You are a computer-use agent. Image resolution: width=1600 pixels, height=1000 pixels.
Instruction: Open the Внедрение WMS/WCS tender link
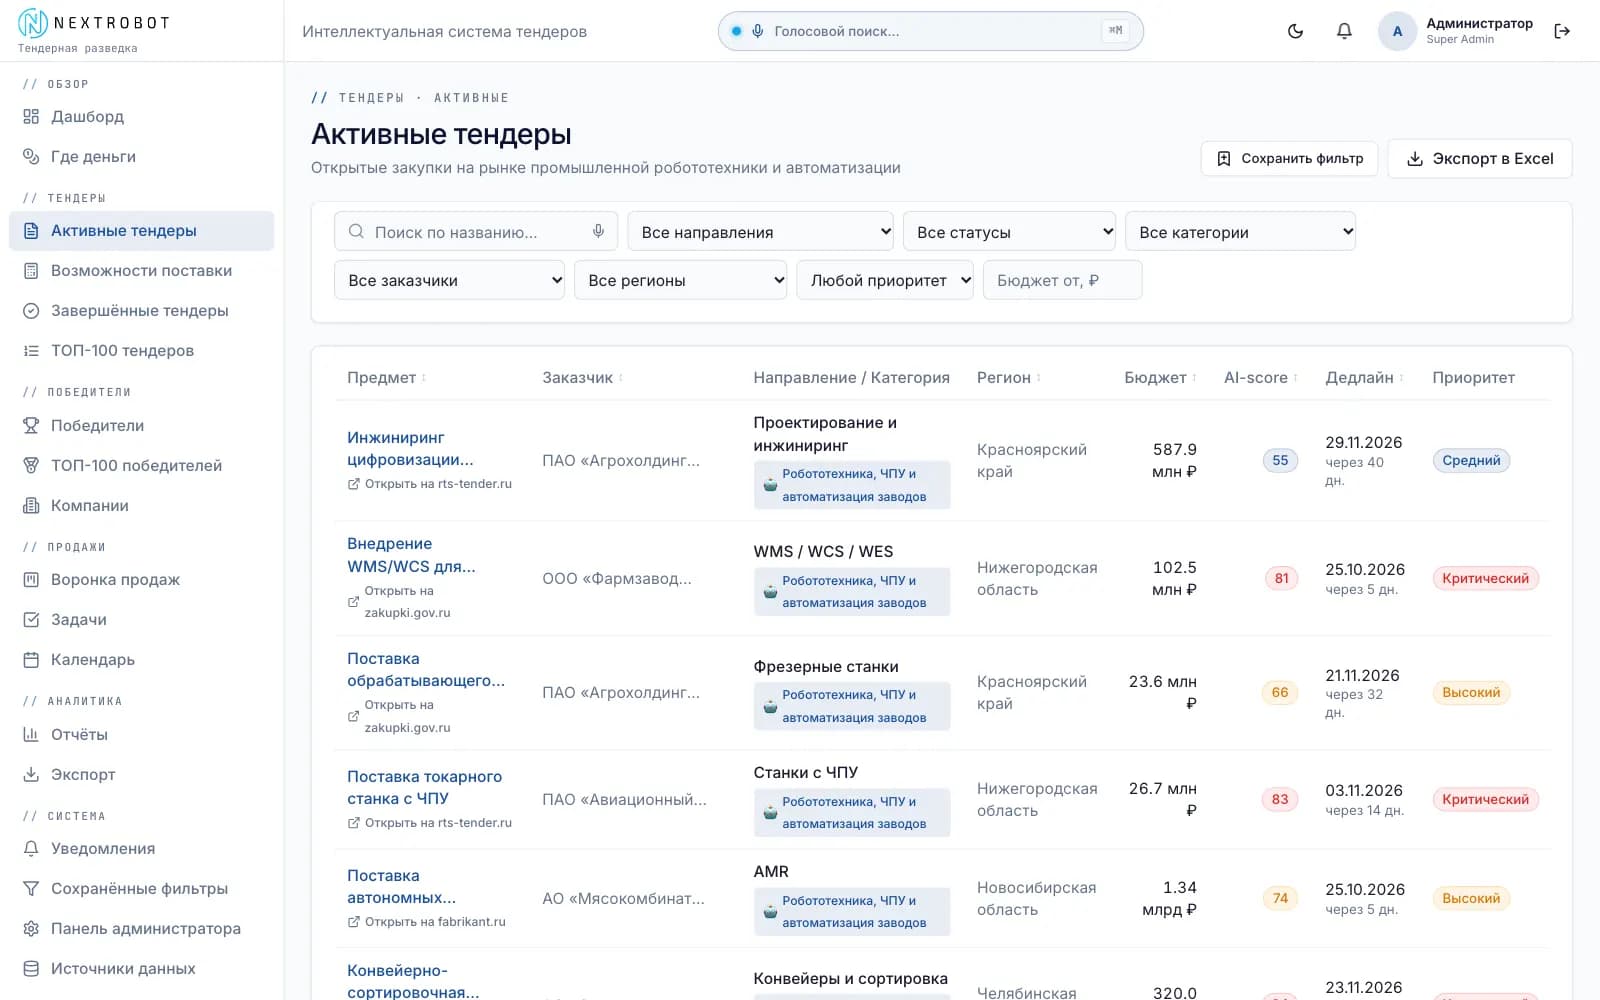[x=411, y=555]
